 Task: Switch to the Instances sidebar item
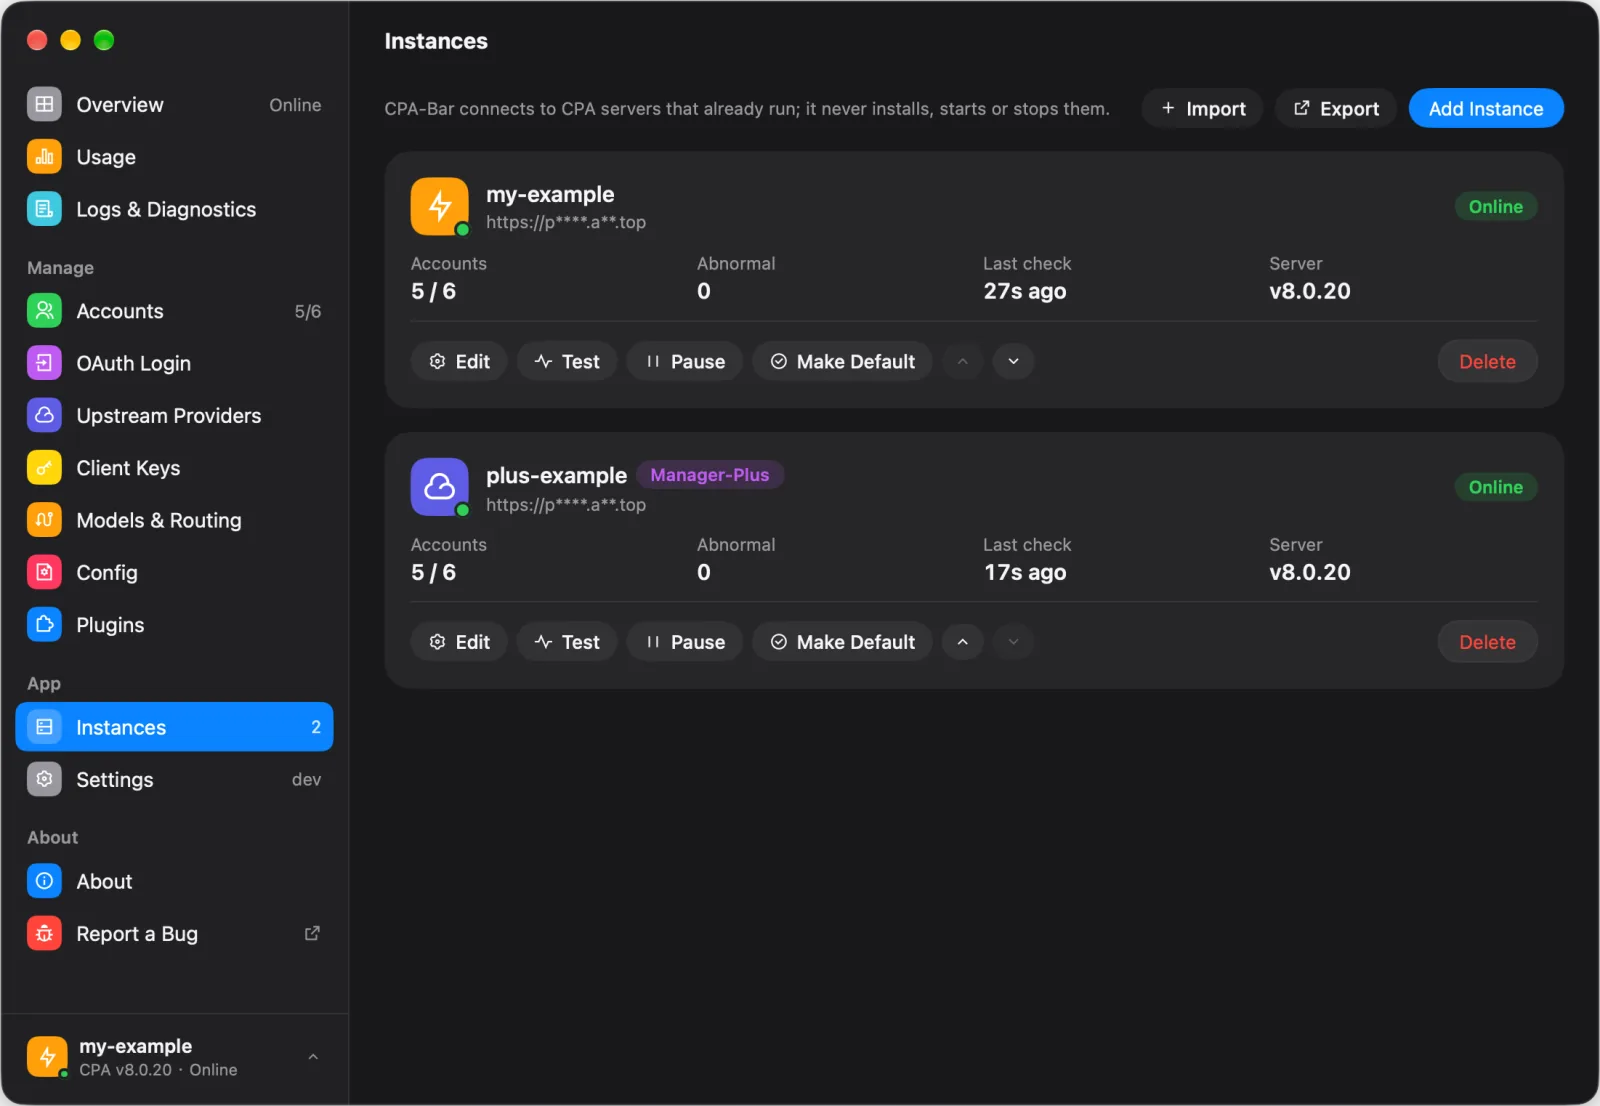[174, 727]
